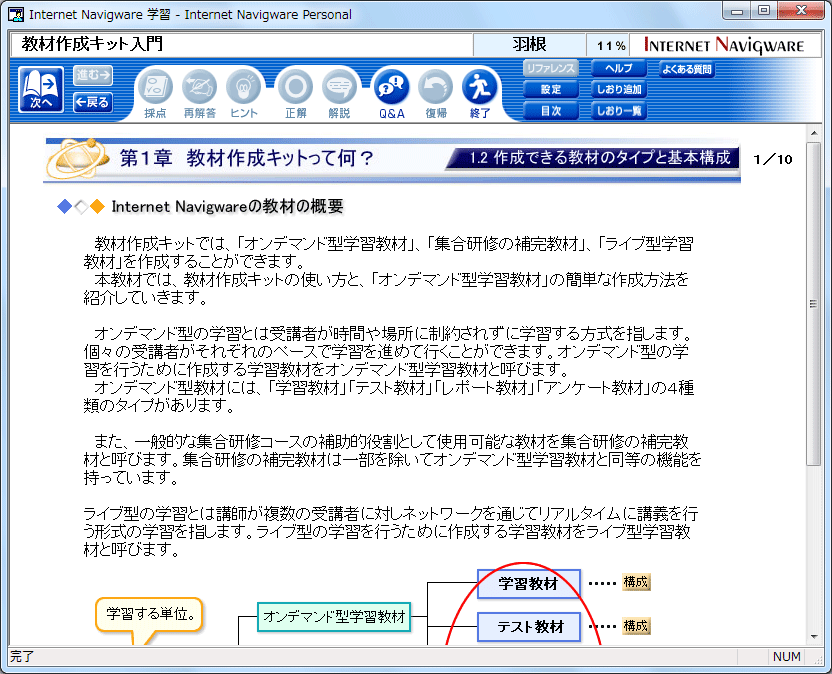Screen dimensions: 832x674
Task: Click the Internet Navigware logo
Action: [724, 45]
